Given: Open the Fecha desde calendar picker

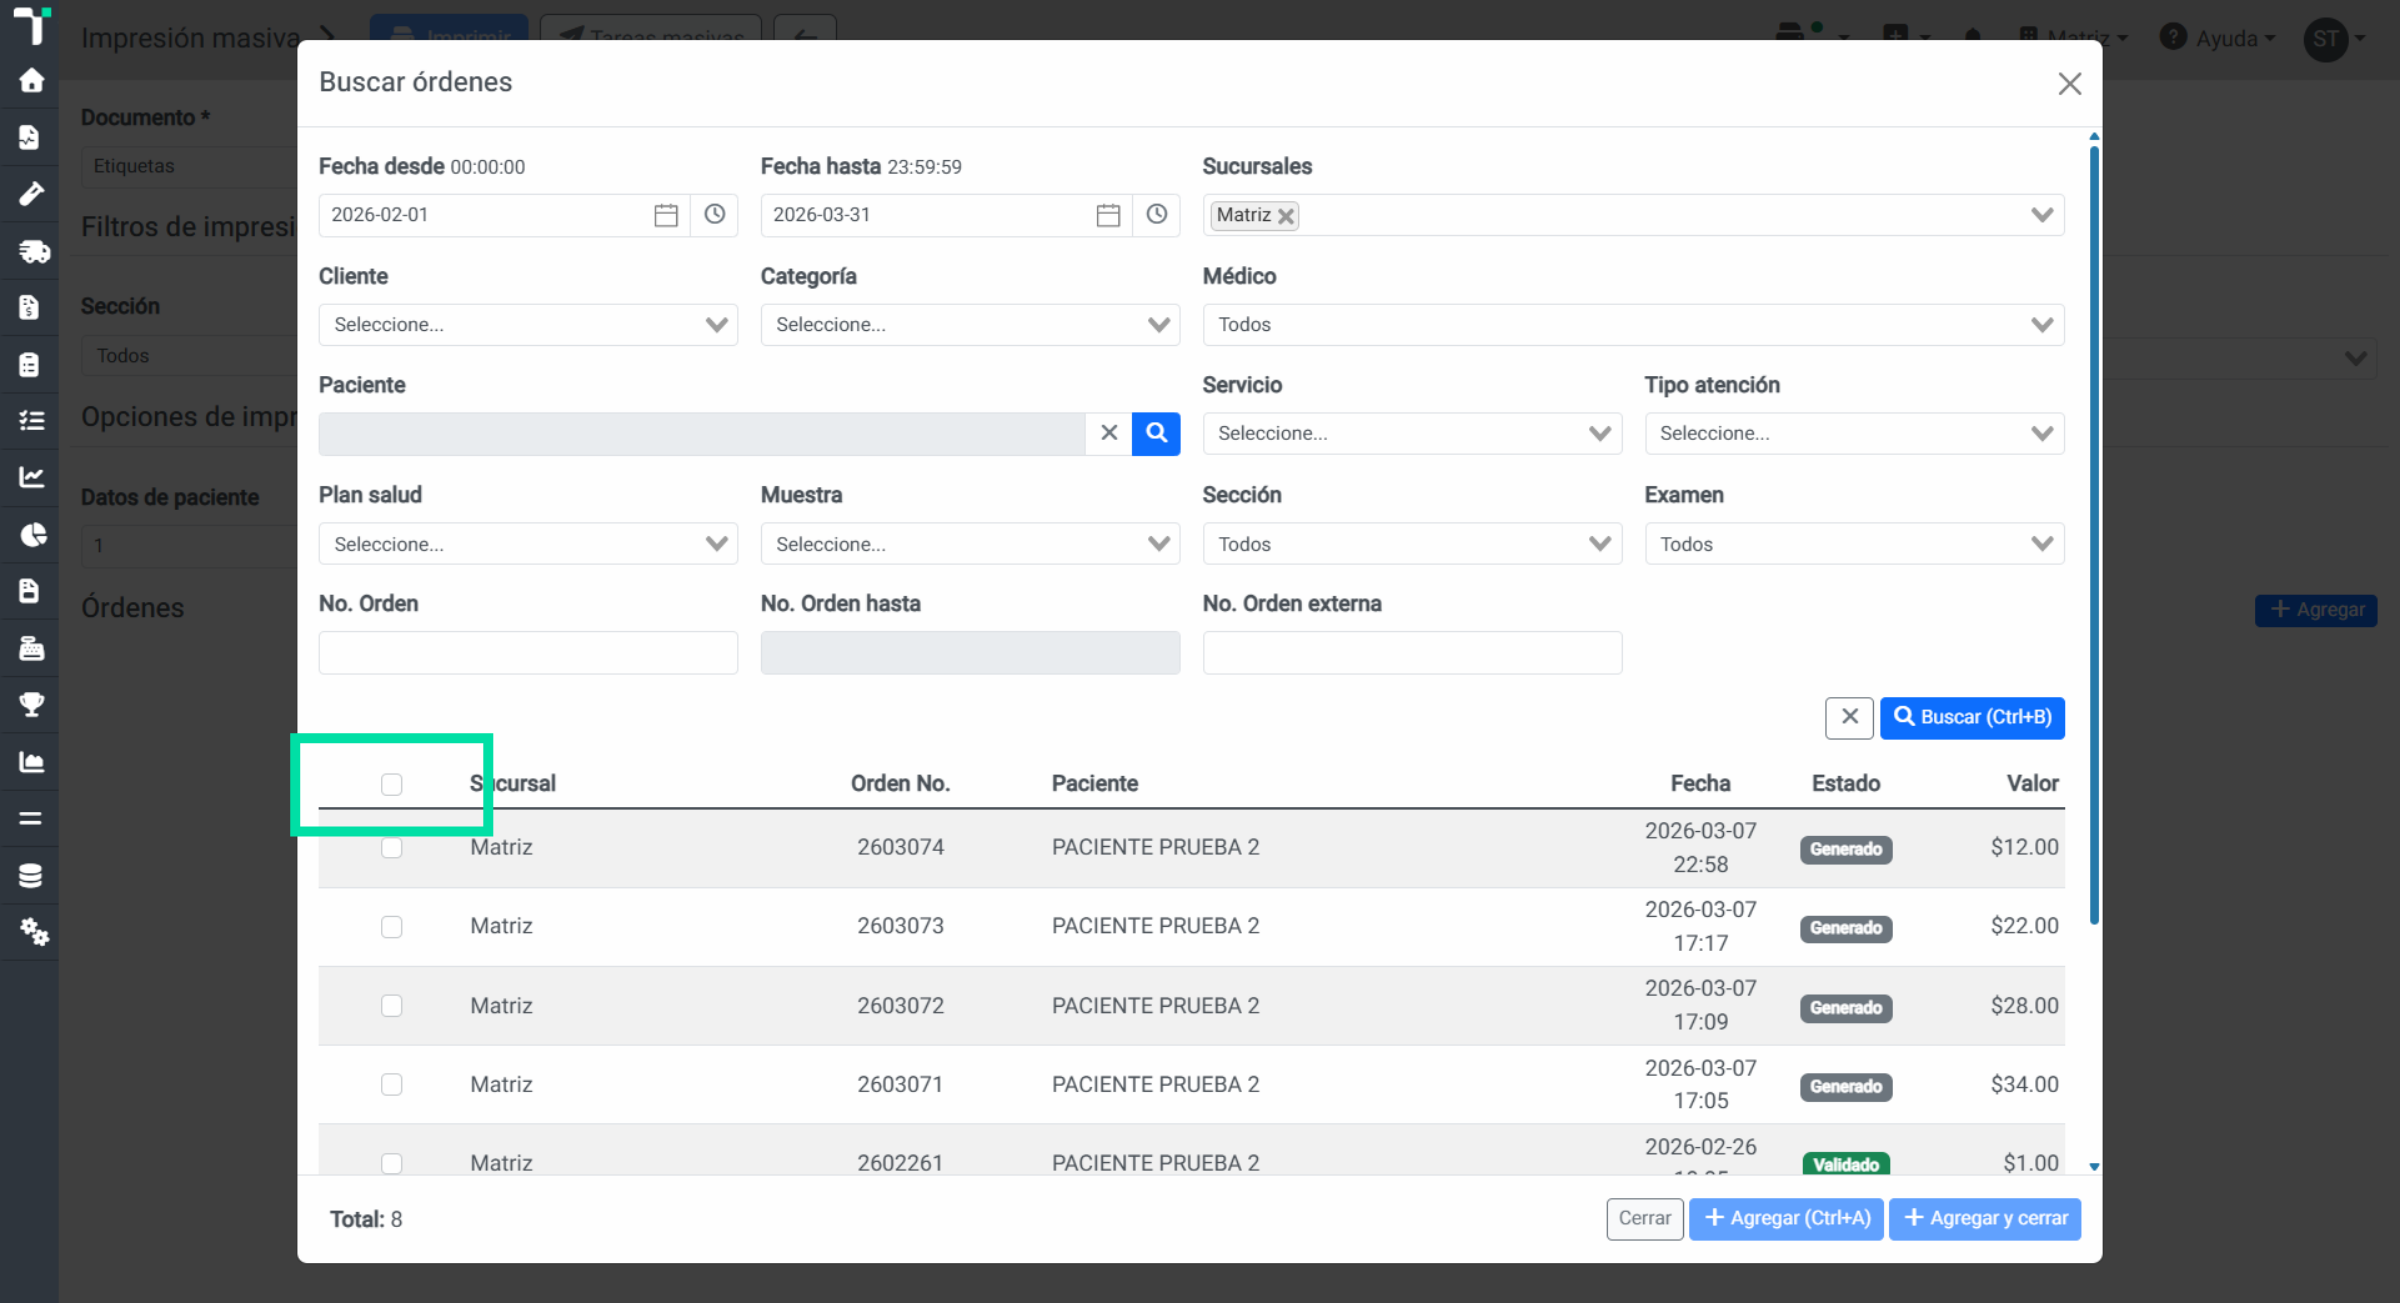Looking at the screenshot, I should coord(666,215).
